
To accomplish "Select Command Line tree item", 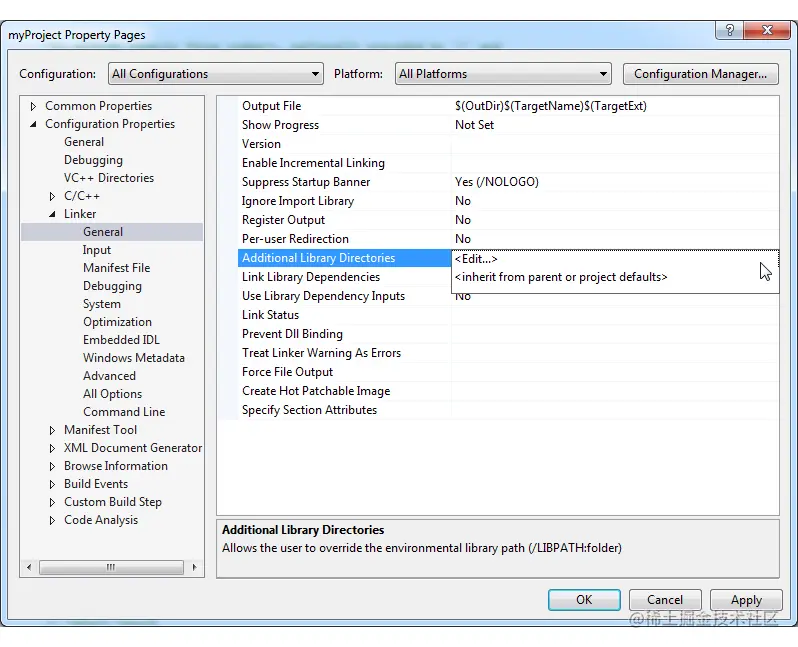I will click(x=124, y=412).
